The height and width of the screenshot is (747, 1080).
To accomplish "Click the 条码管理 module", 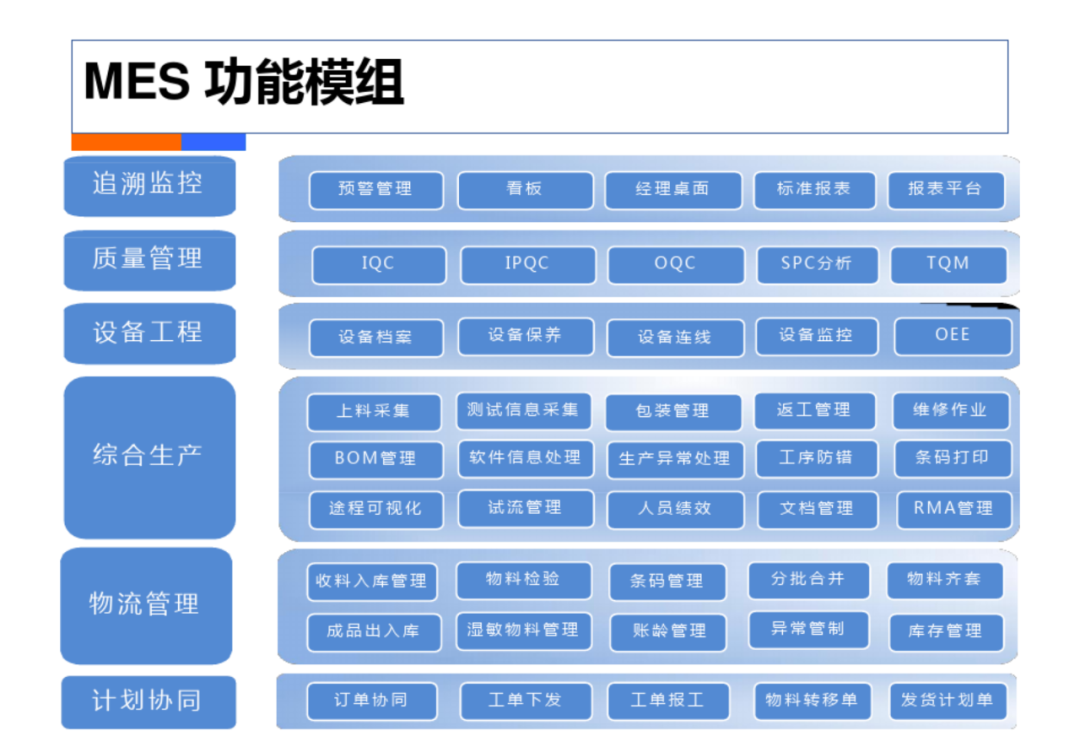I will (667, 582).
